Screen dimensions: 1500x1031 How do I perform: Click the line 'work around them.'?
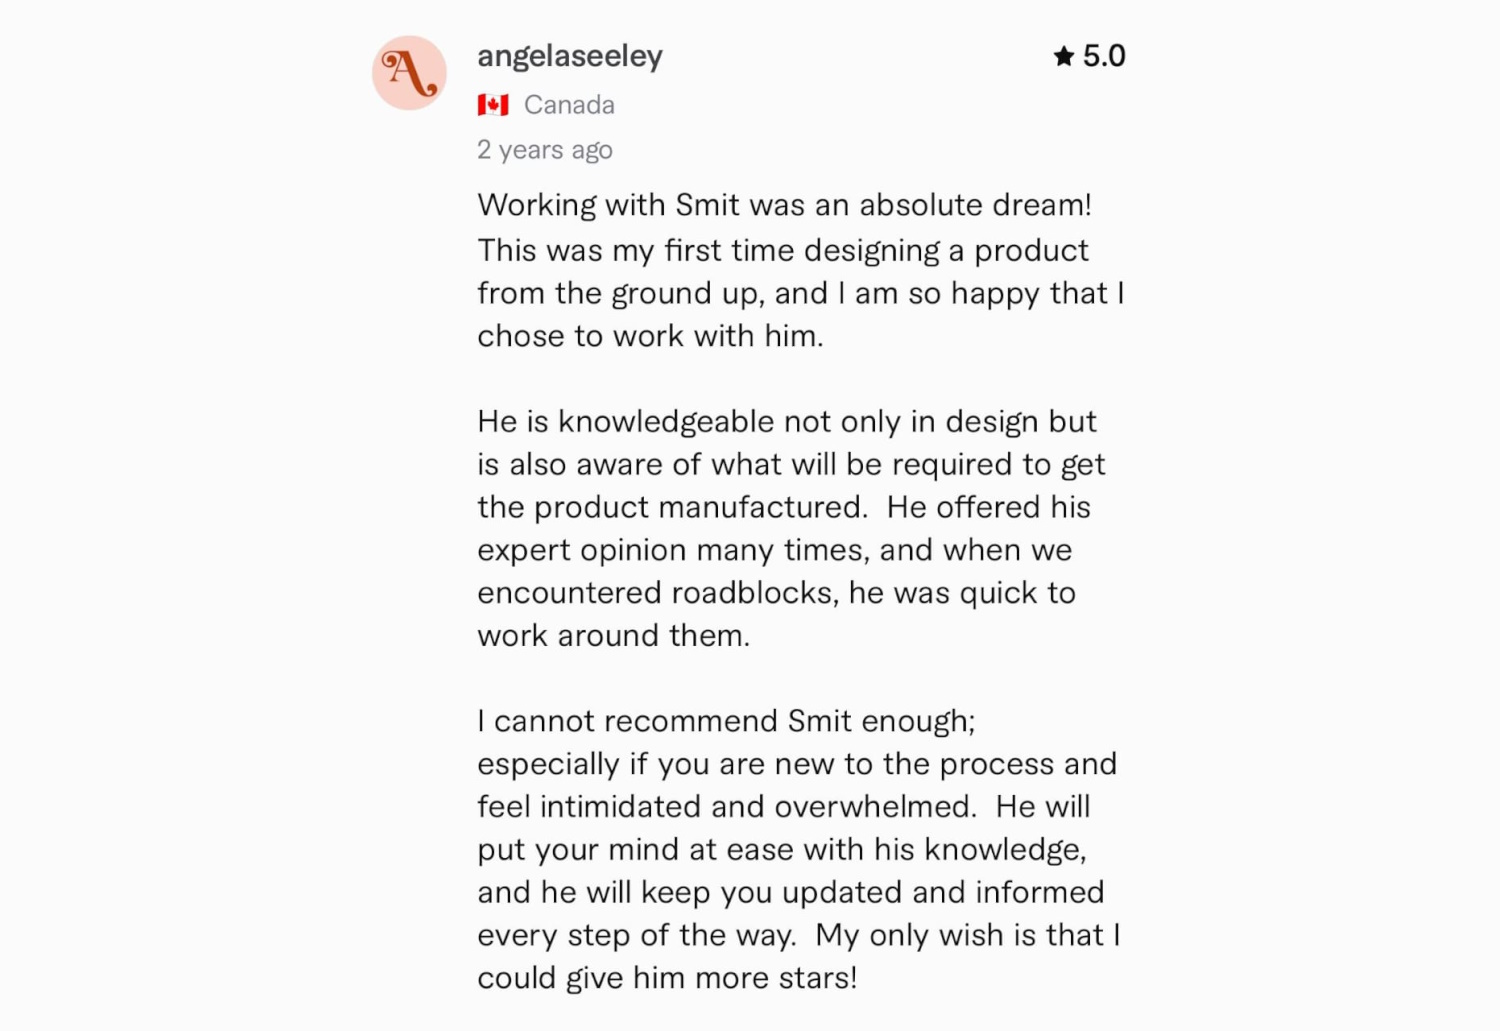tap(614, 636)
